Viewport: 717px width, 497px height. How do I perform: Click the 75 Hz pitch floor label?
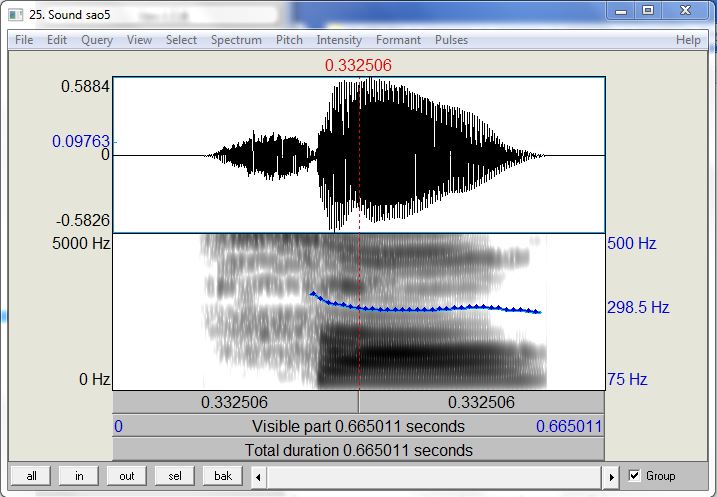(627, 379)
